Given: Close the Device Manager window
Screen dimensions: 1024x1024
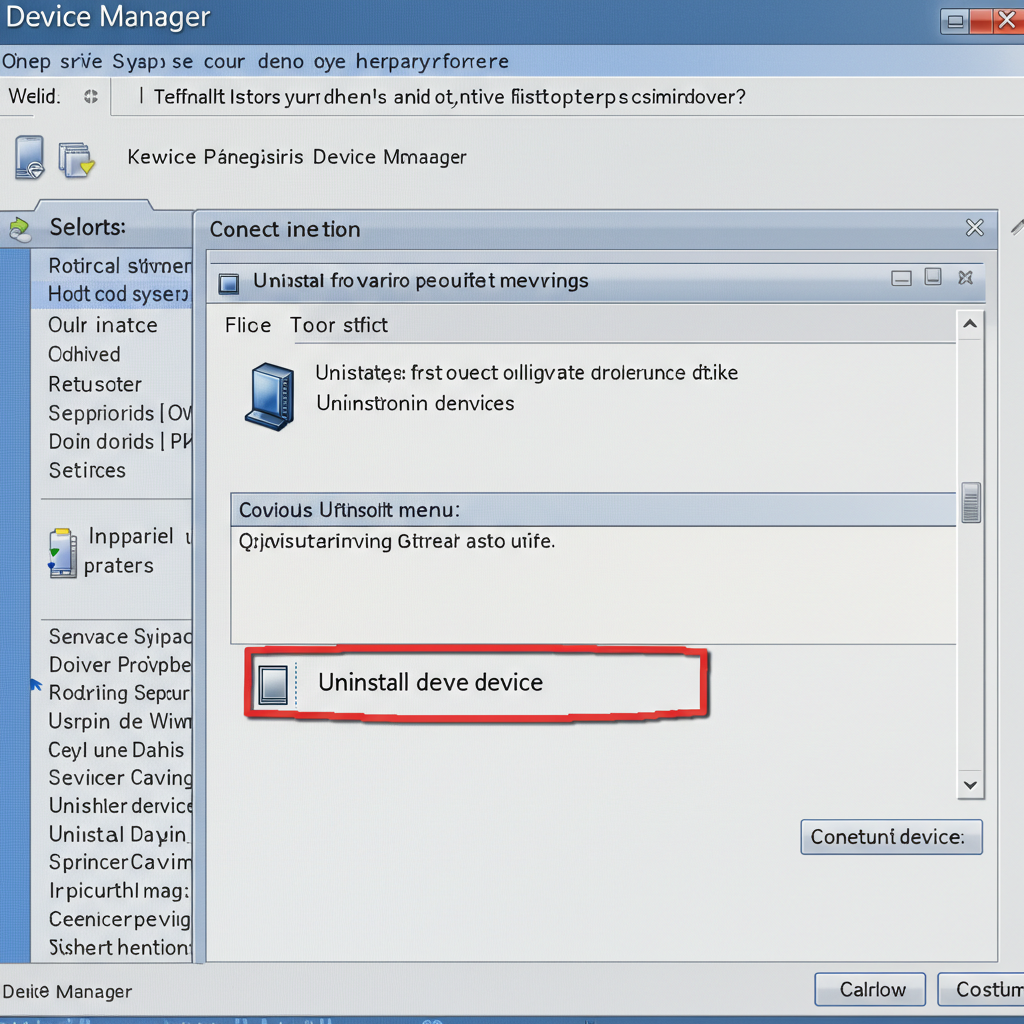Looking at the screenshot, I should [x=1007, y=21].
